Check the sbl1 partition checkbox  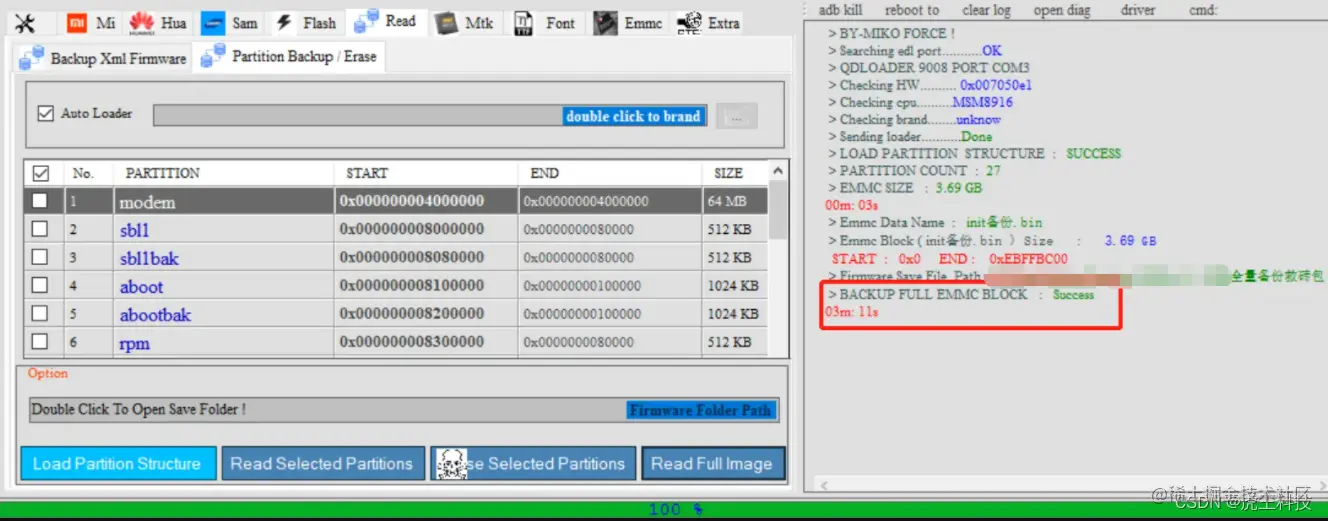pos(40,229)
